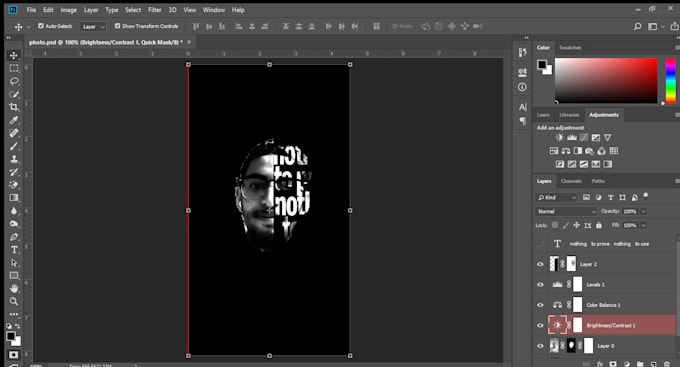This screenshot has width=680, height=367.
Task: Hide the Levels 1 layer
Action: (540, 285)
